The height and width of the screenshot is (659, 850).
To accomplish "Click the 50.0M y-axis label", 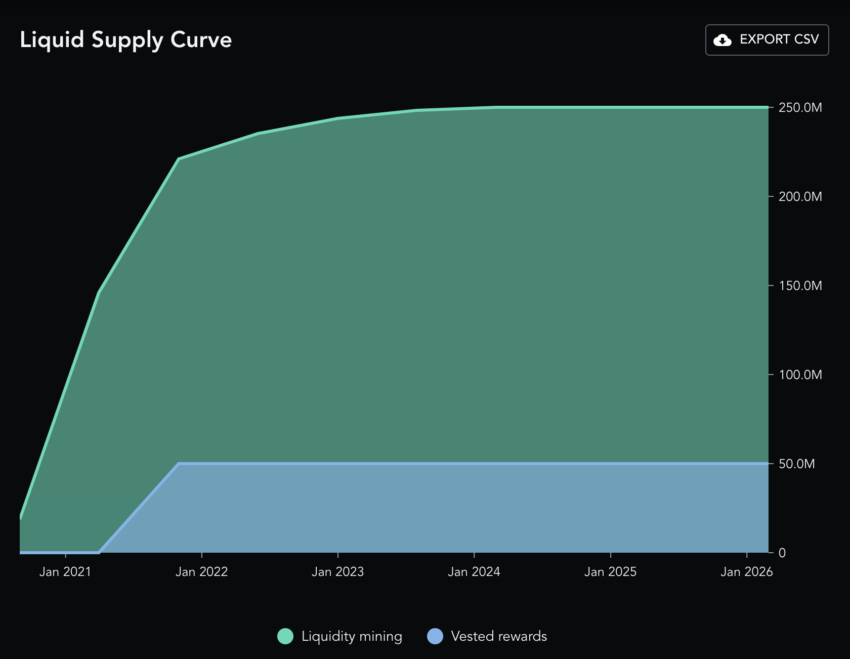I will [796, 464].
